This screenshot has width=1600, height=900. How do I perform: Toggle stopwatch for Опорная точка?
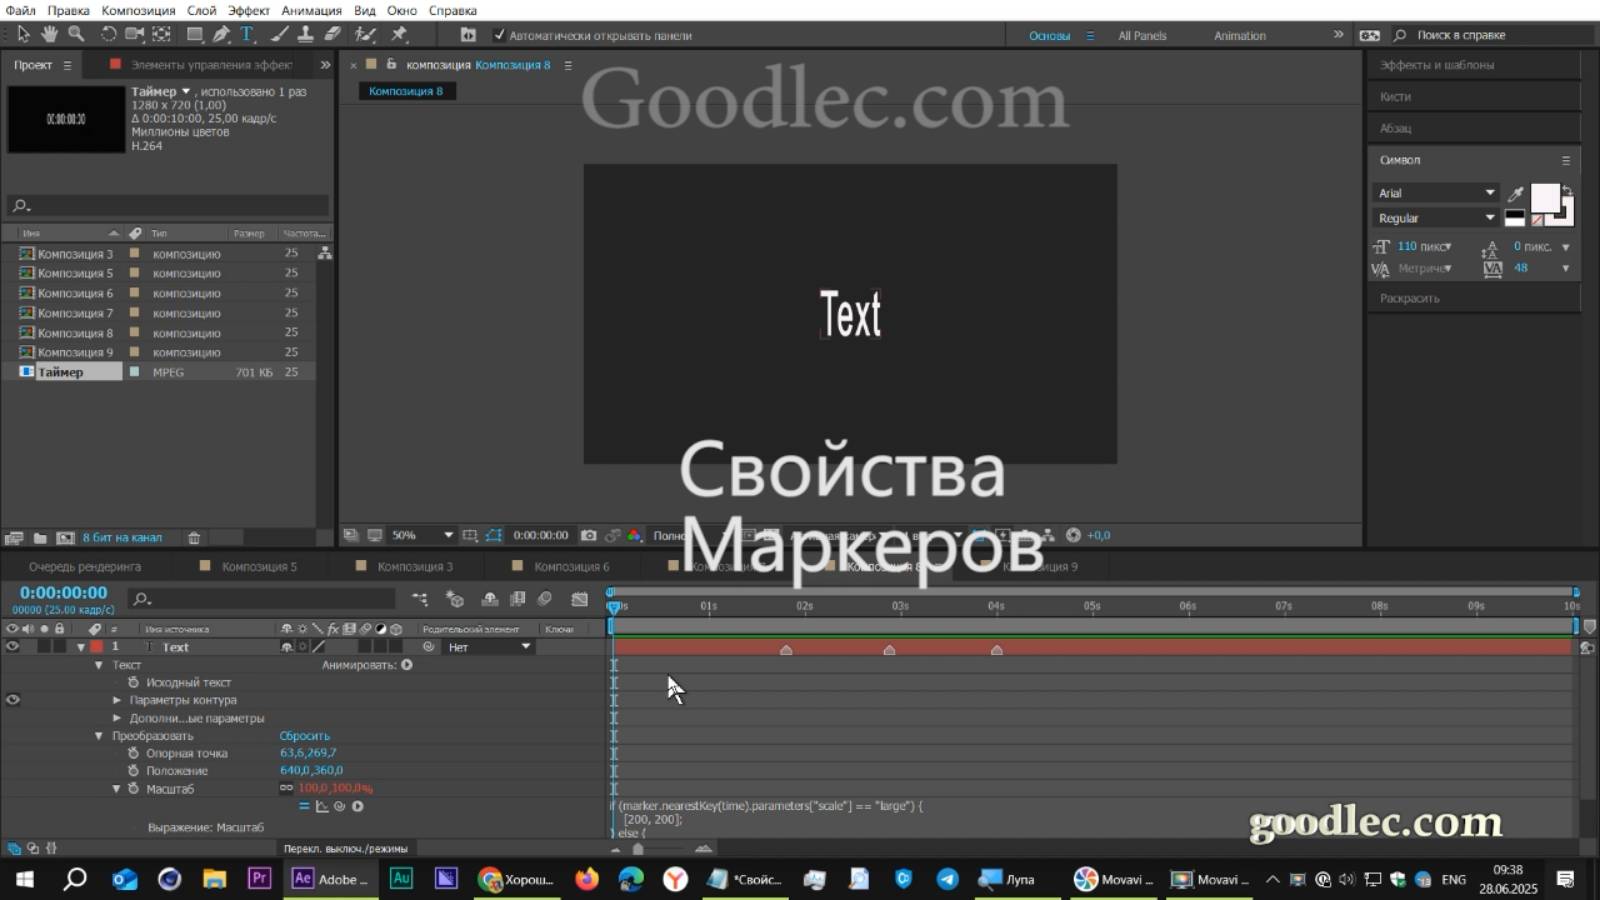(133, 753)
